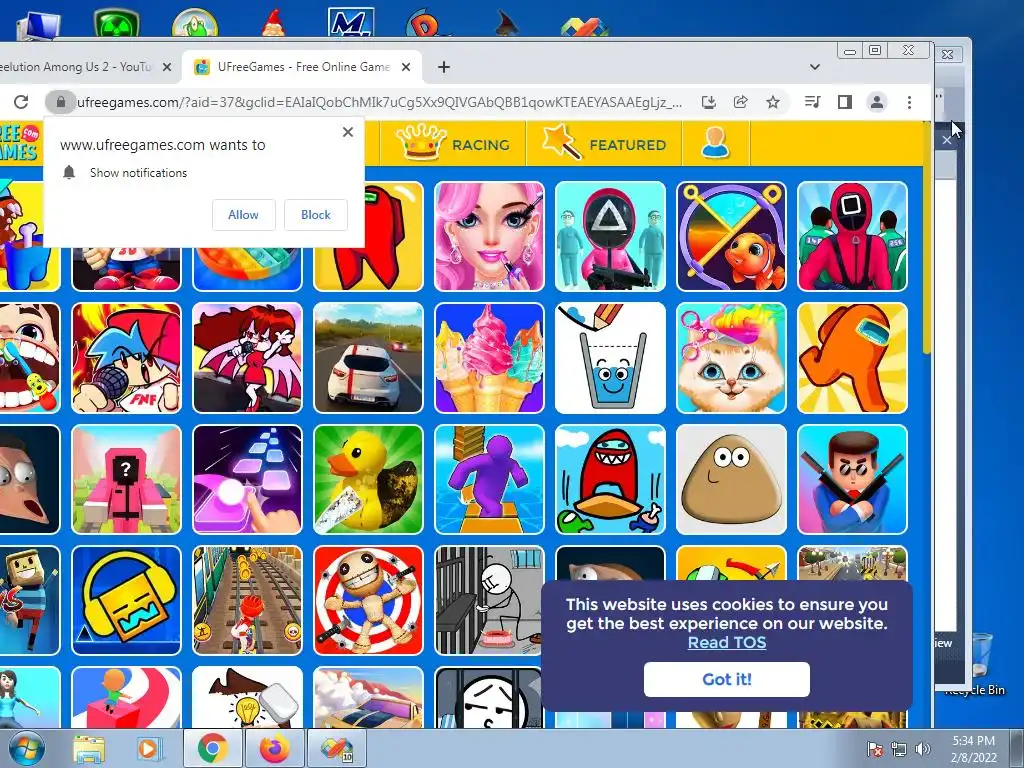This screenshot has height=768, width=1024.
Task: Bookmark this page with the star icon
Action: (x=773, y=102)
